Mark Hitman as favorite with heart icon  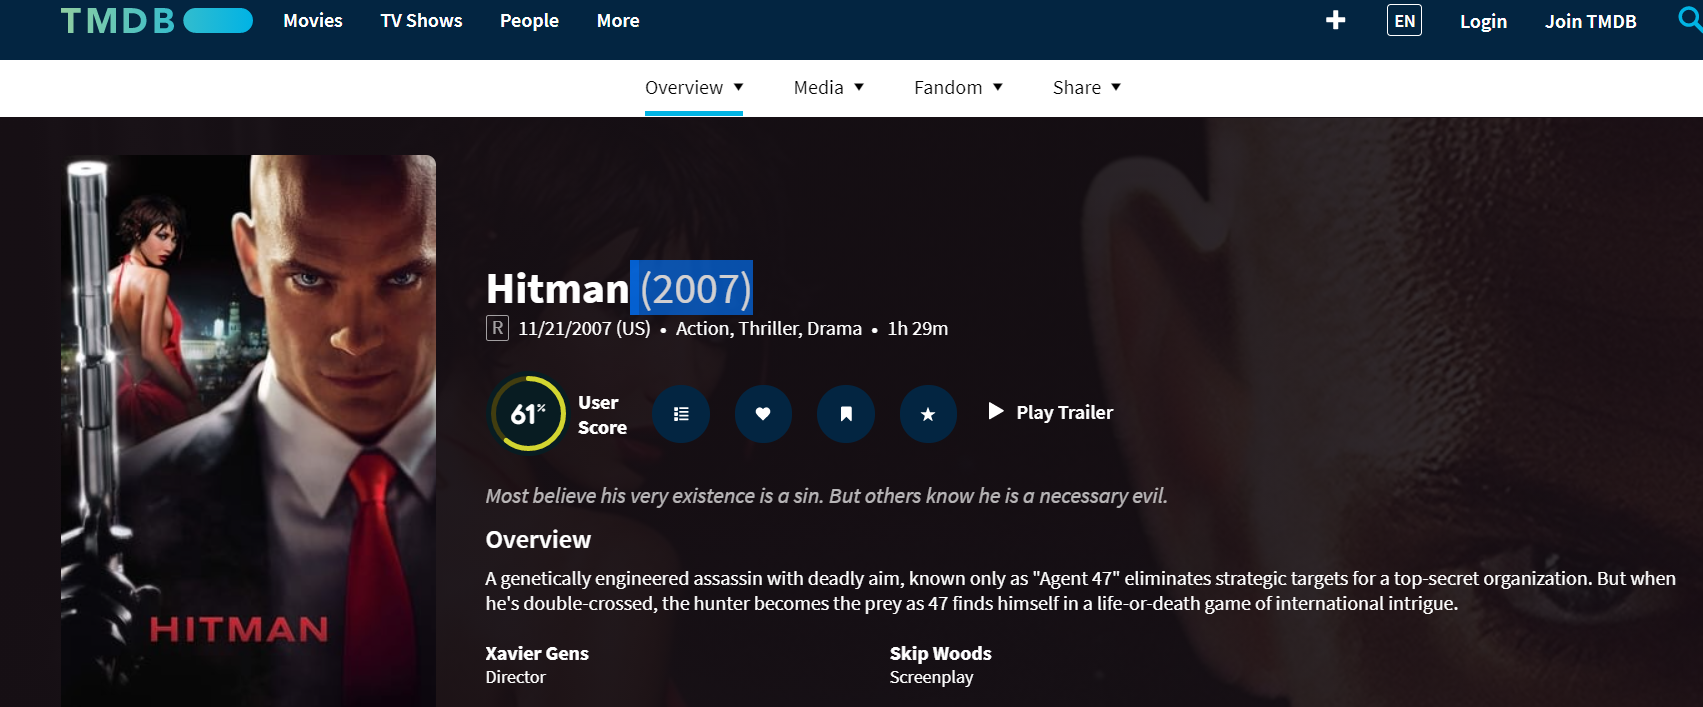(x=763, y=414)
